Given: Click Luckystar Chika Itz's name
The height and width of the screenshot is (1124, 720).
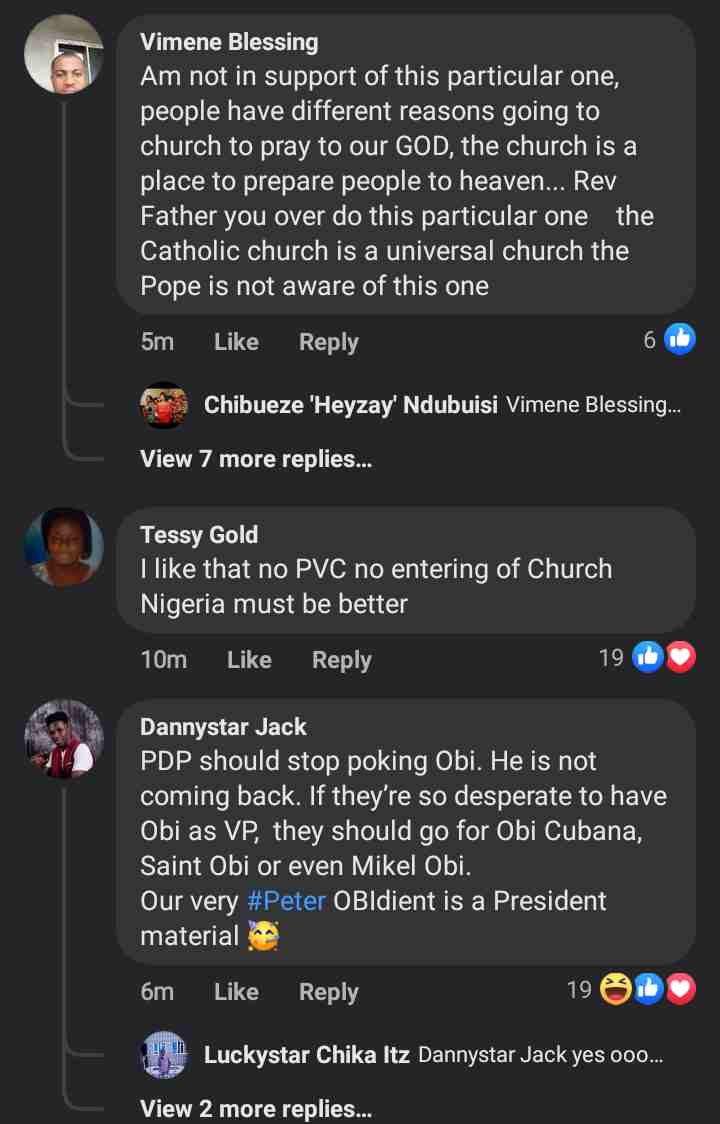Looking at the screenshot, I should point(306,1055).
